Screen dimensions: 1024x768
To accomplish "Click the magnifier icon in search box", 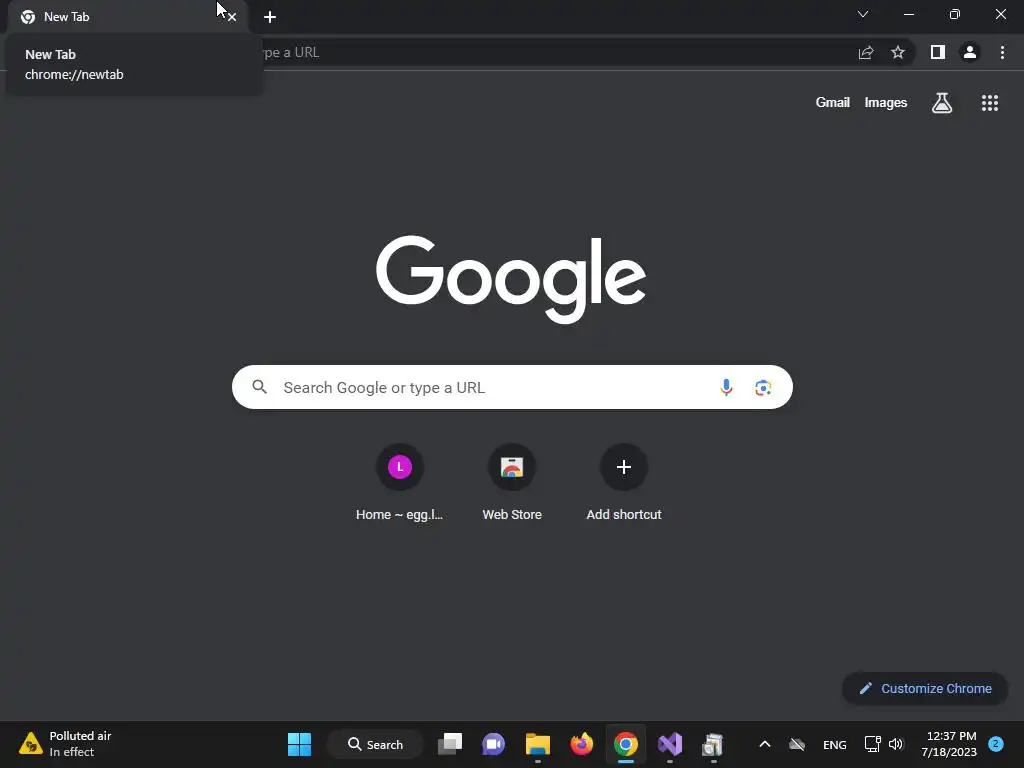I will tap(259, 387).
